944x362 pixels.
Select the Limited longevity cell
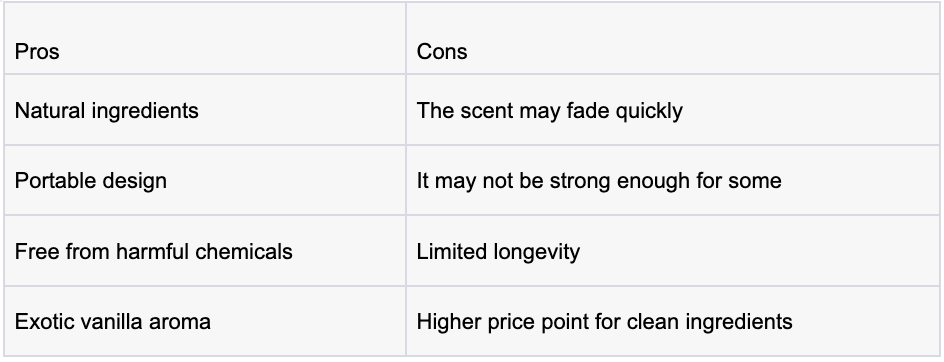(x=672, y=251)
